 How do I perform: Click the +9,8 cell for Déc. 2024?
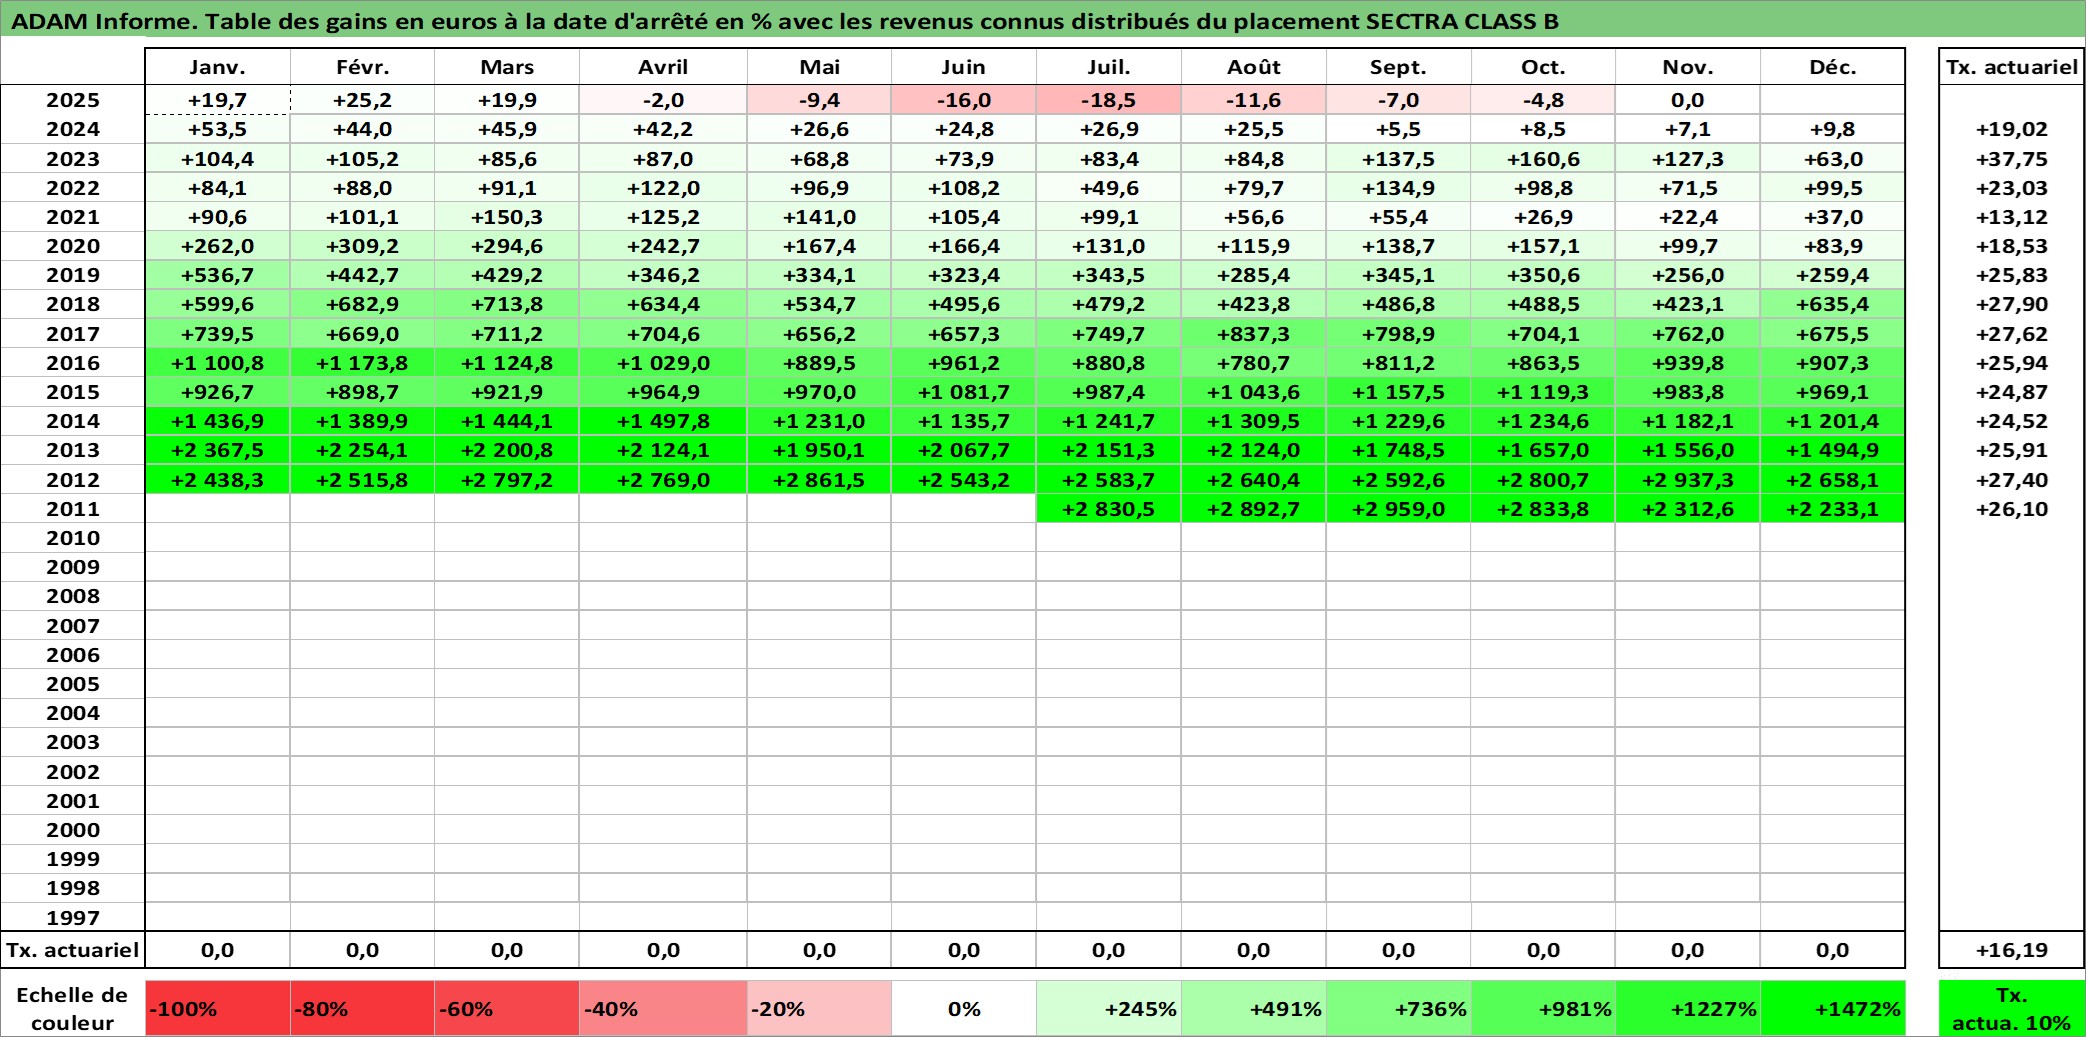coord(1832,129)
